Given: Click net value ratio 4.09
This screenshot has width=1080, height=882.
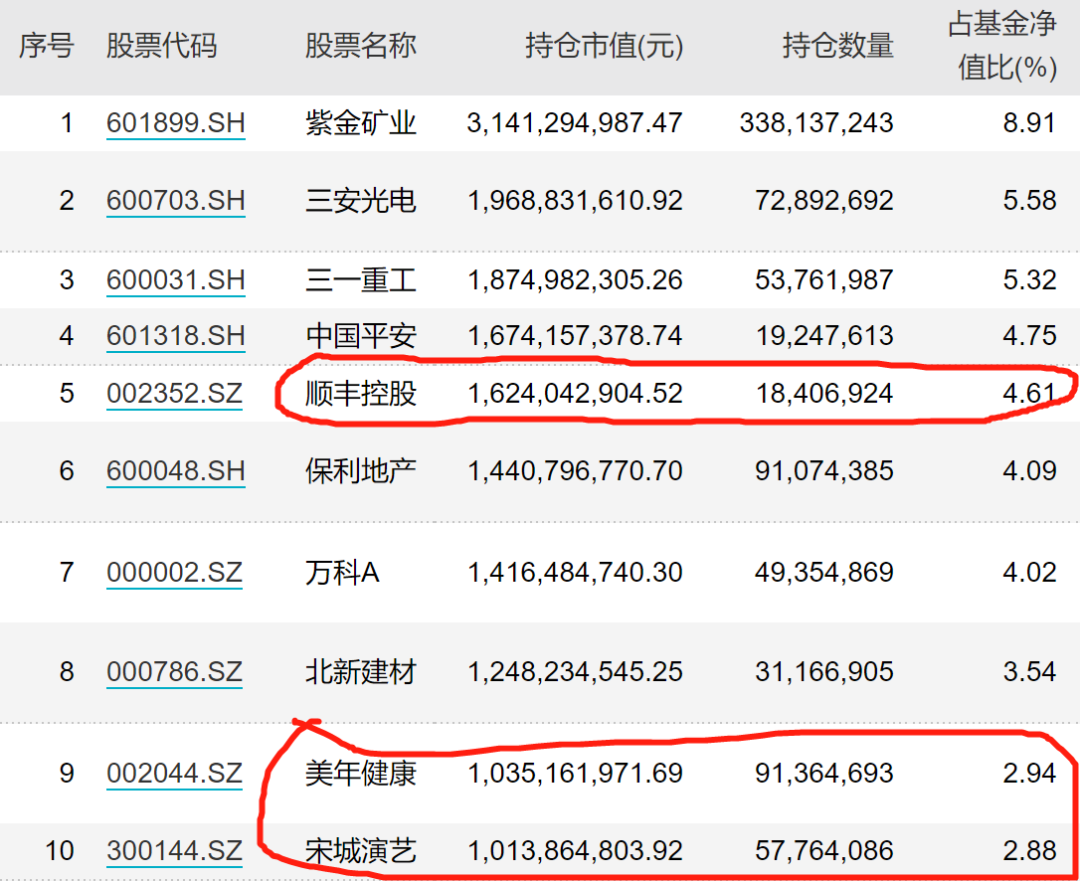Looking at the screenshot, I should (x=1030, y=471).
